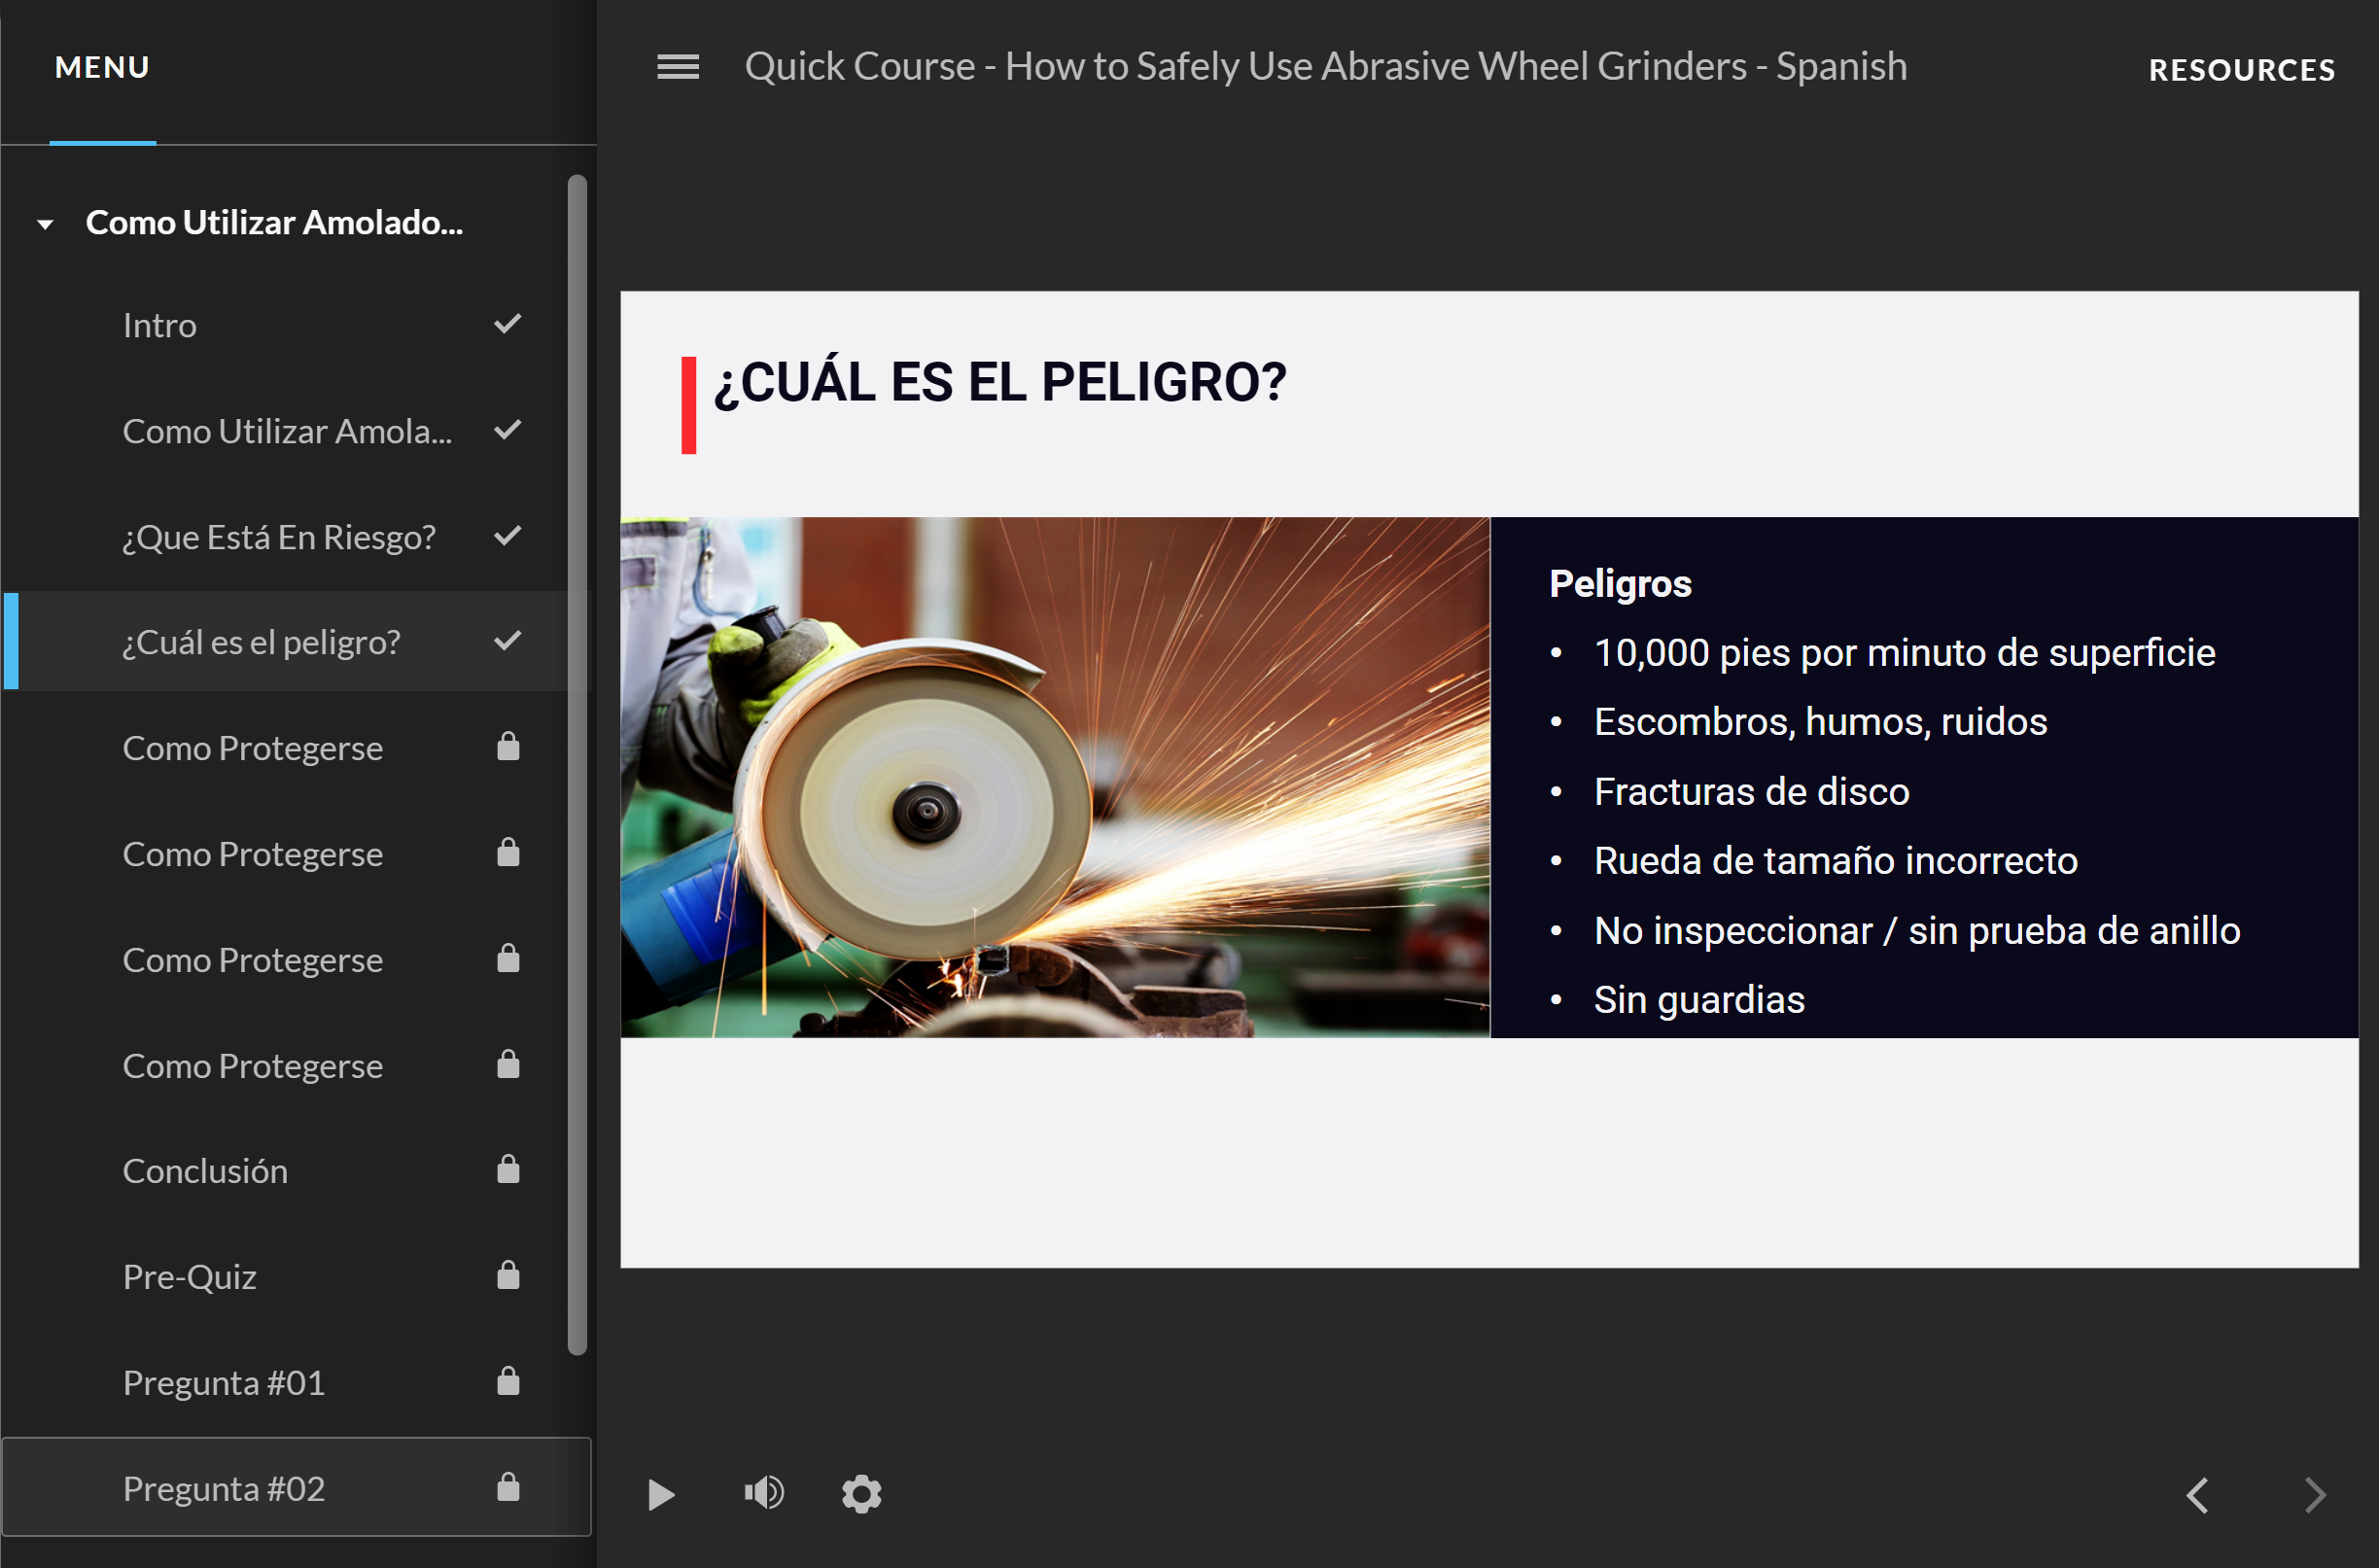Click "Sin guardias" bullet
The height and width of the screenshot is (1568, 2379).
coord(1699,1000)
